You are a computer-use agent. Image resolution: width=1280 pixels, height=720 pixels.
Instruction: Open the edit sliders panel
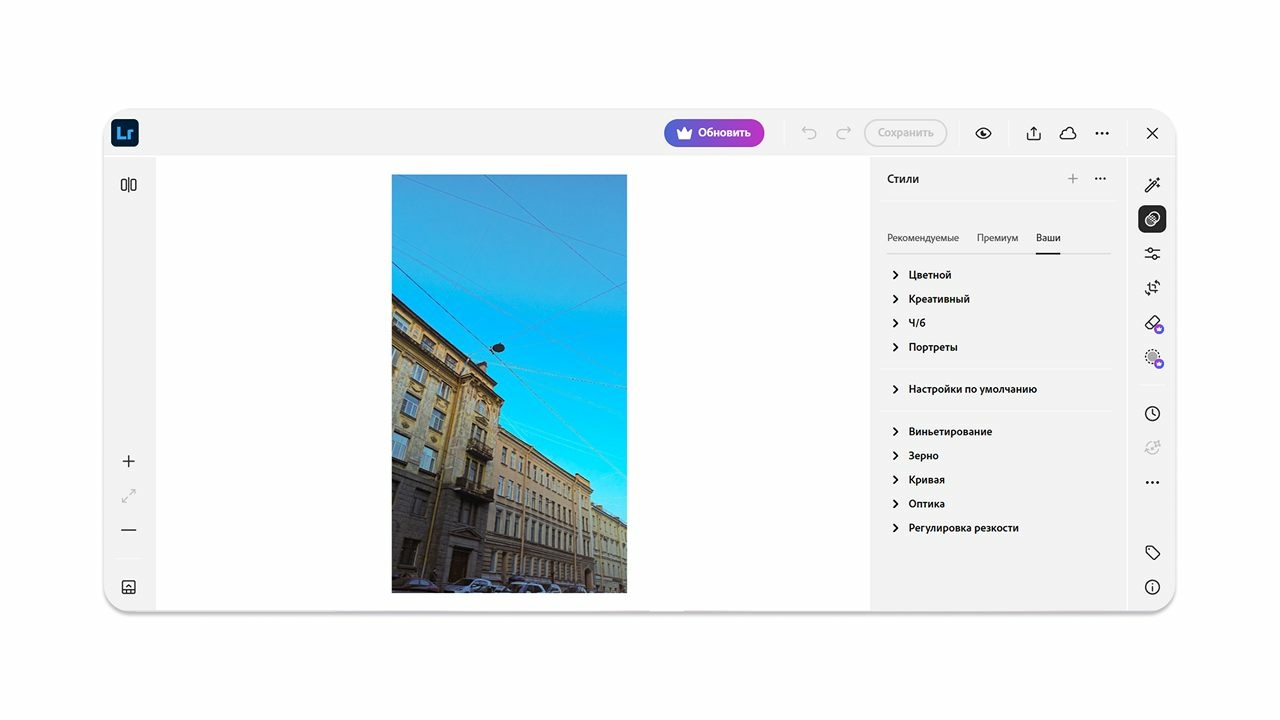[1152, 254]
